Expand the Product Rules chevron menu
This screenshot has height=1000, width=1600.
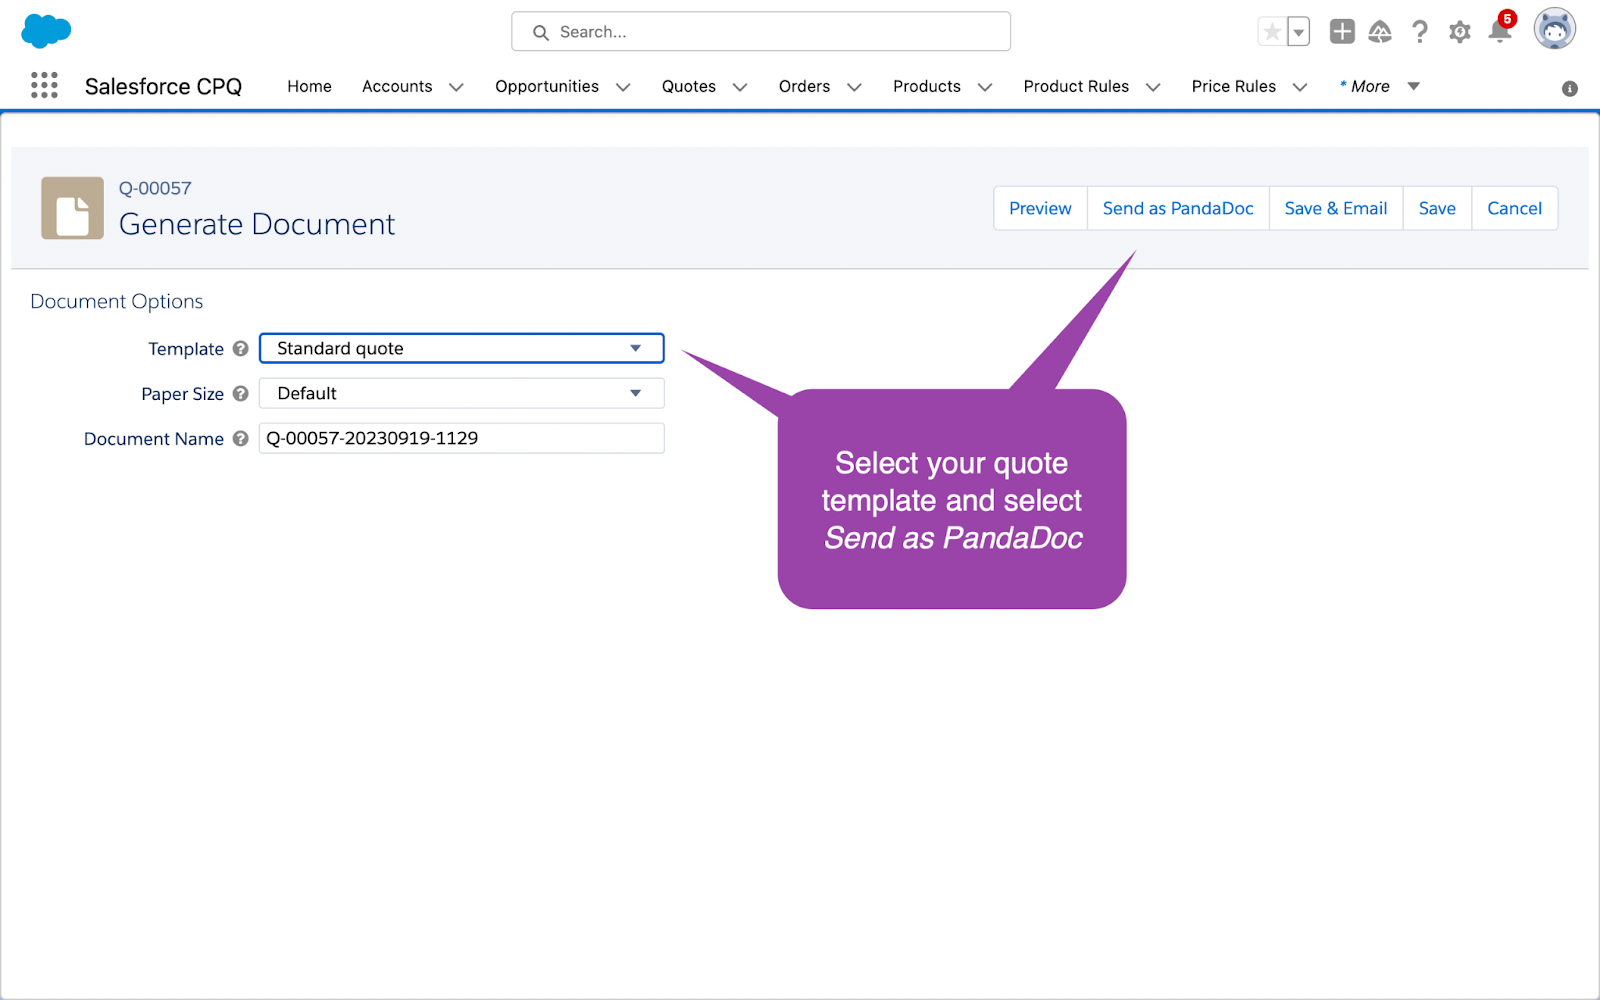tap(1153, 87)
